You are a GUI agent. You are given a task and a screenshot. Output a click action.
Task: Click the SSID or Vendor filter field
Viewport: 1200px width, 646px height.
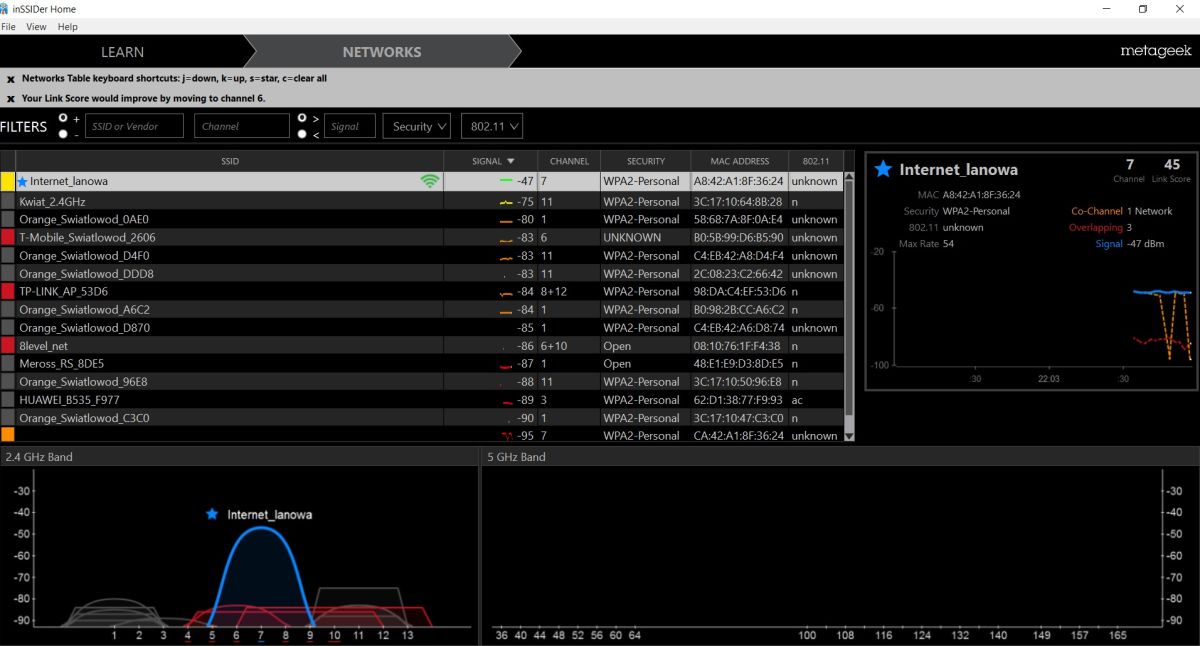tap(135, 126)
